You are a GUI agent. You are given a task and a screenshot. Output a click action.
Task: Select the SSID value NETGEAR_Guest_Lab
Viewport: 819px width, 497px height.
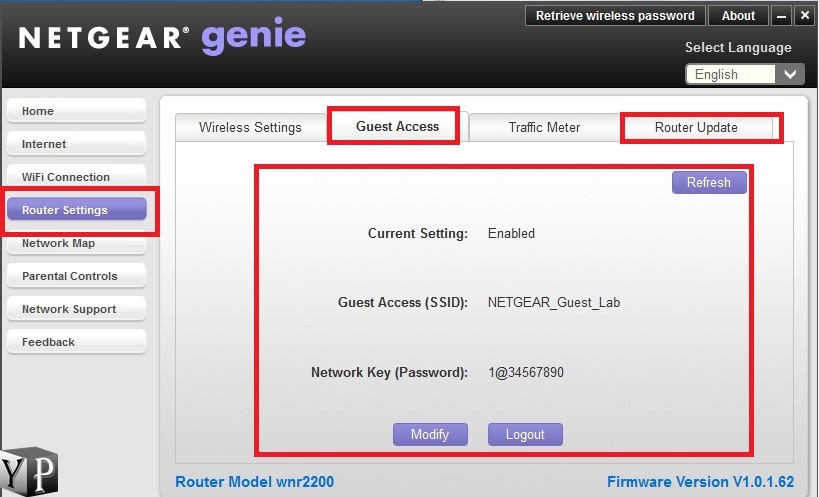554,302
